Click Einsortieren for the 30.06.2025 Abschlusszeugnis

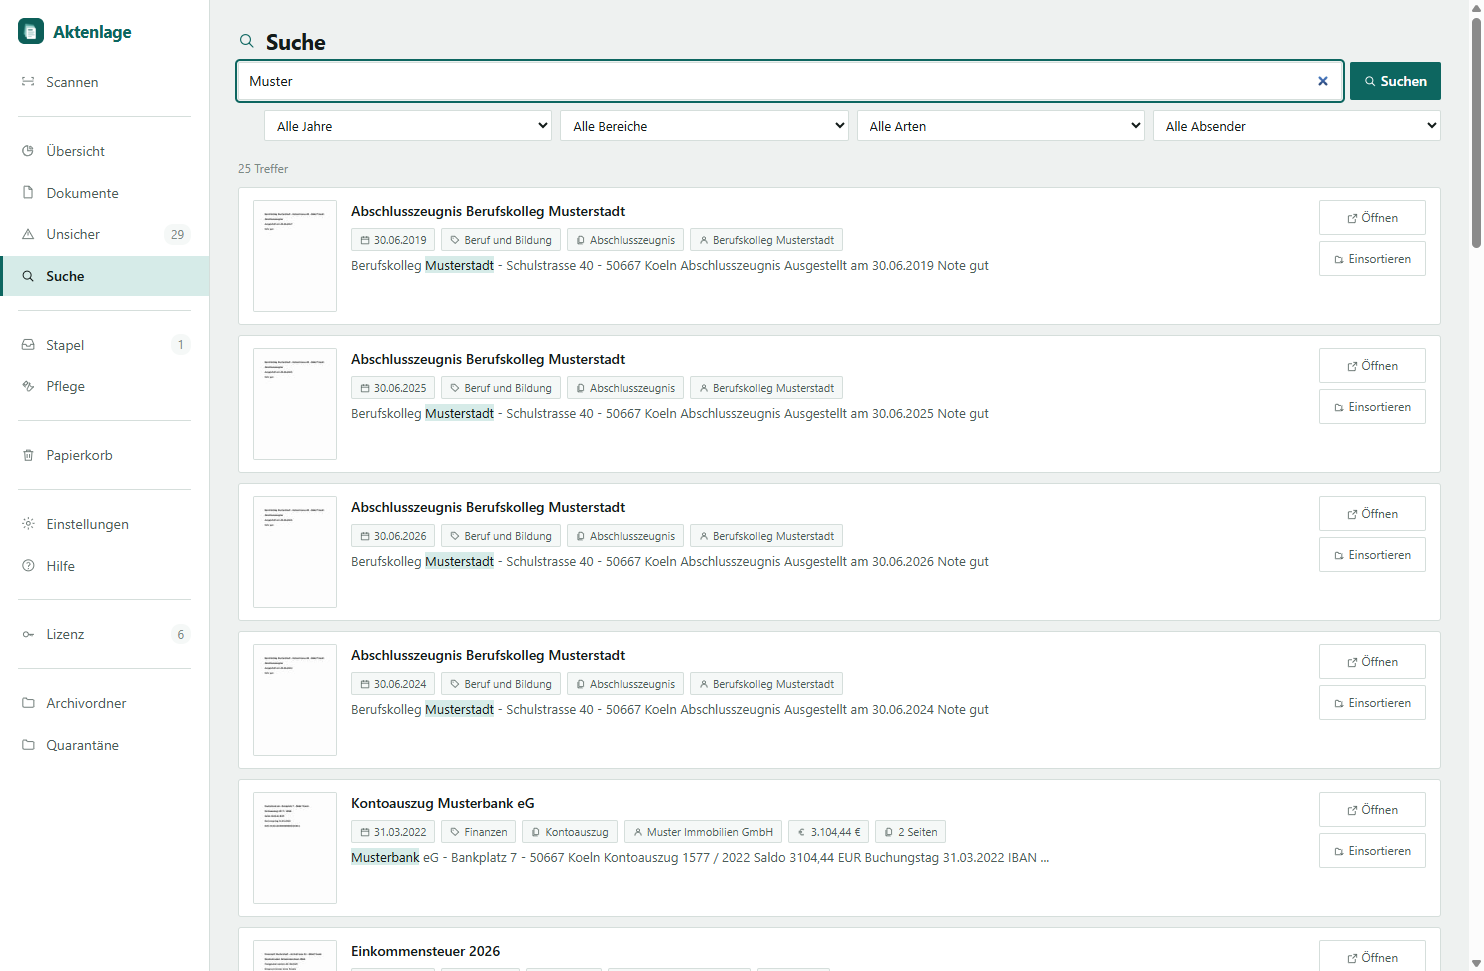(x=1372, y=407)
